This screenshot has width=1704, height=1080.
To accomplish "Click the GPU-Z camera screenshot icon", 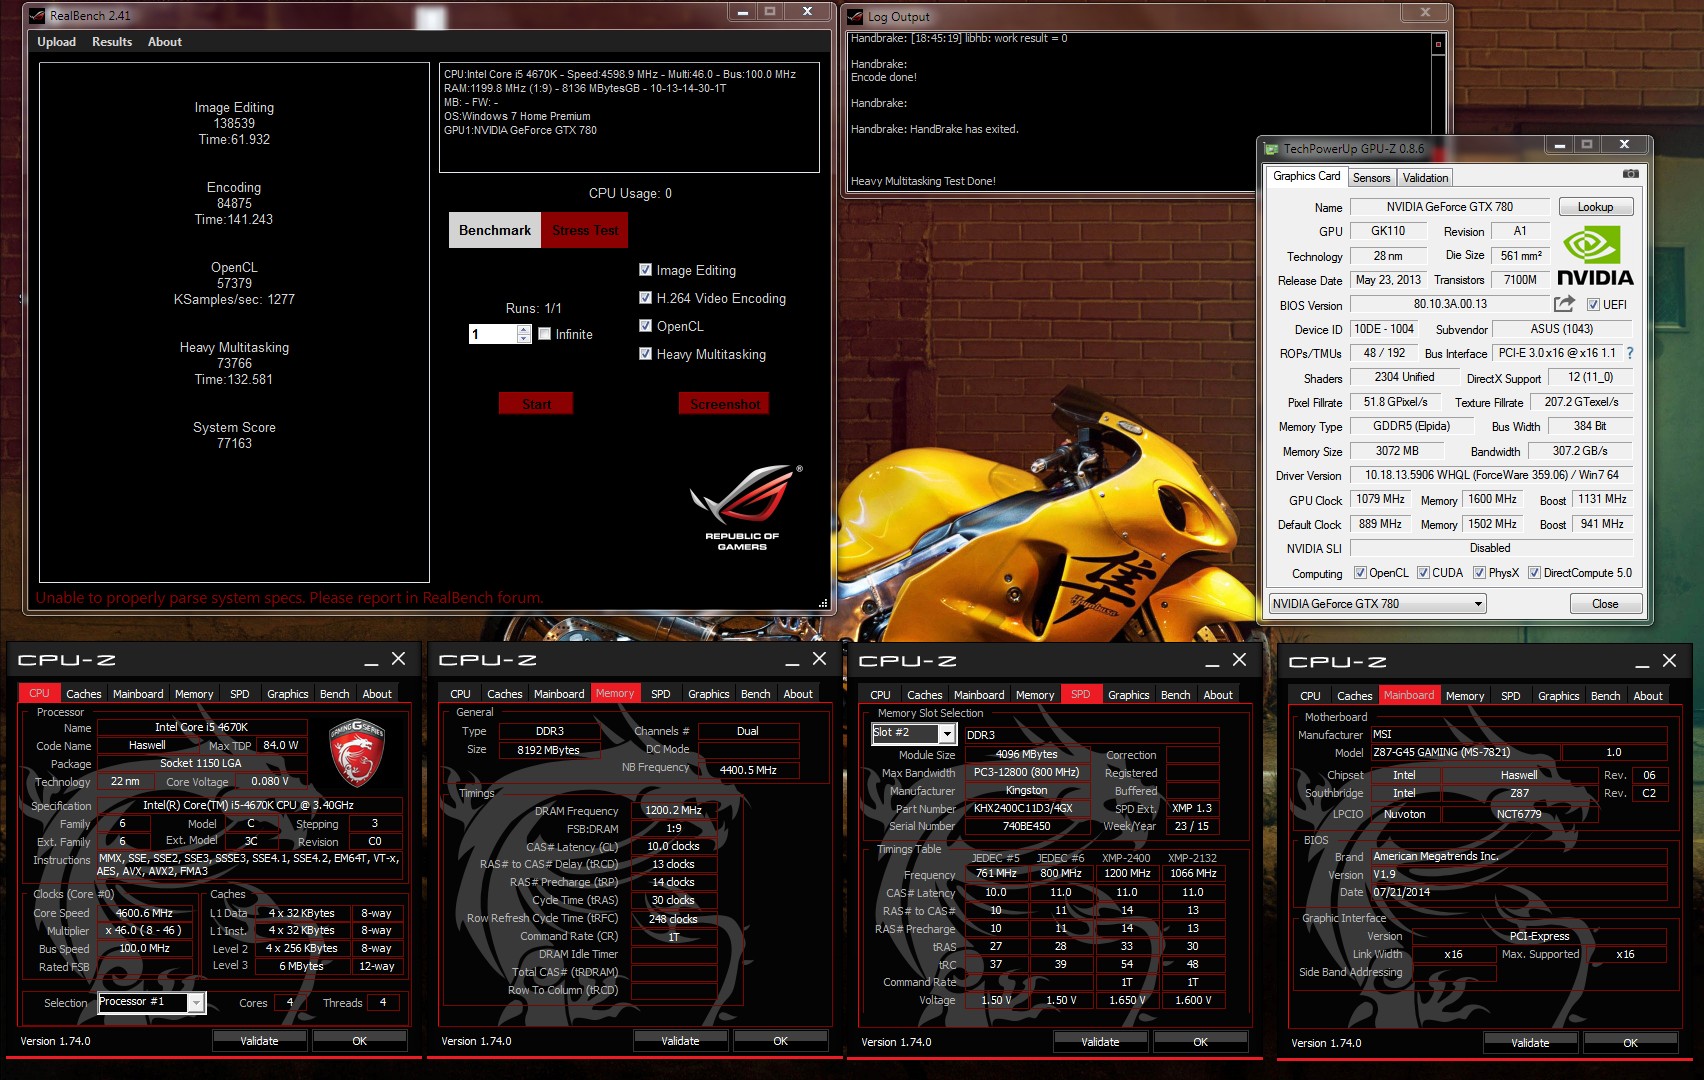I will coord(1630,174).
